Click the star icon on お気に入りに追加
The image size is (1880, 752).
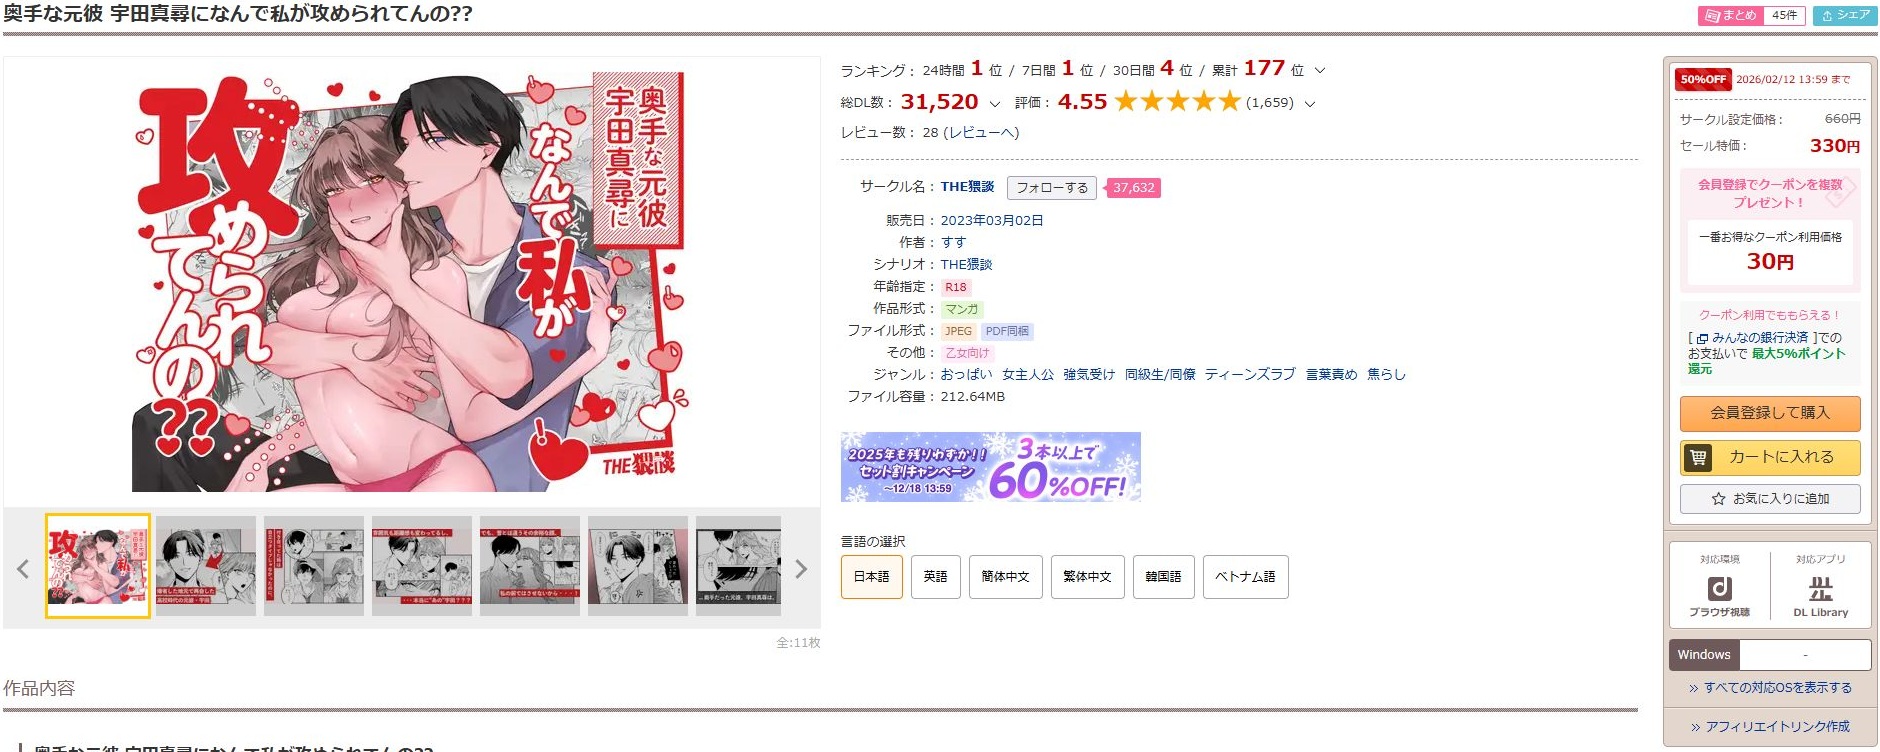click(x=1718, y=499)
